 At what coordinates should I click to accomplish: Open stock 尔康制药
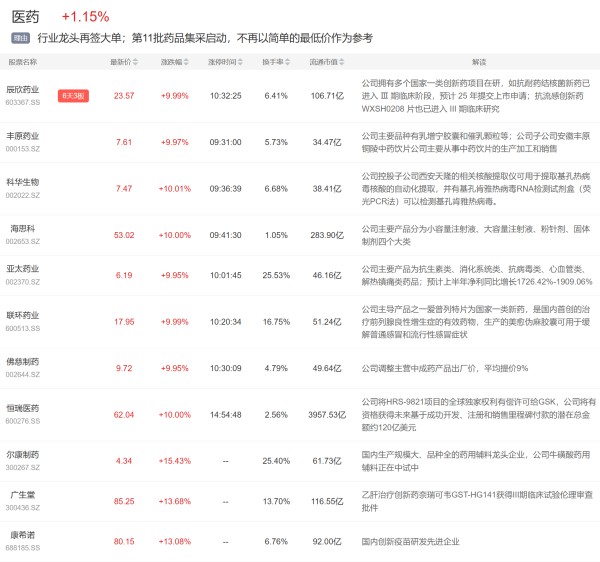(x=23, y=455)
